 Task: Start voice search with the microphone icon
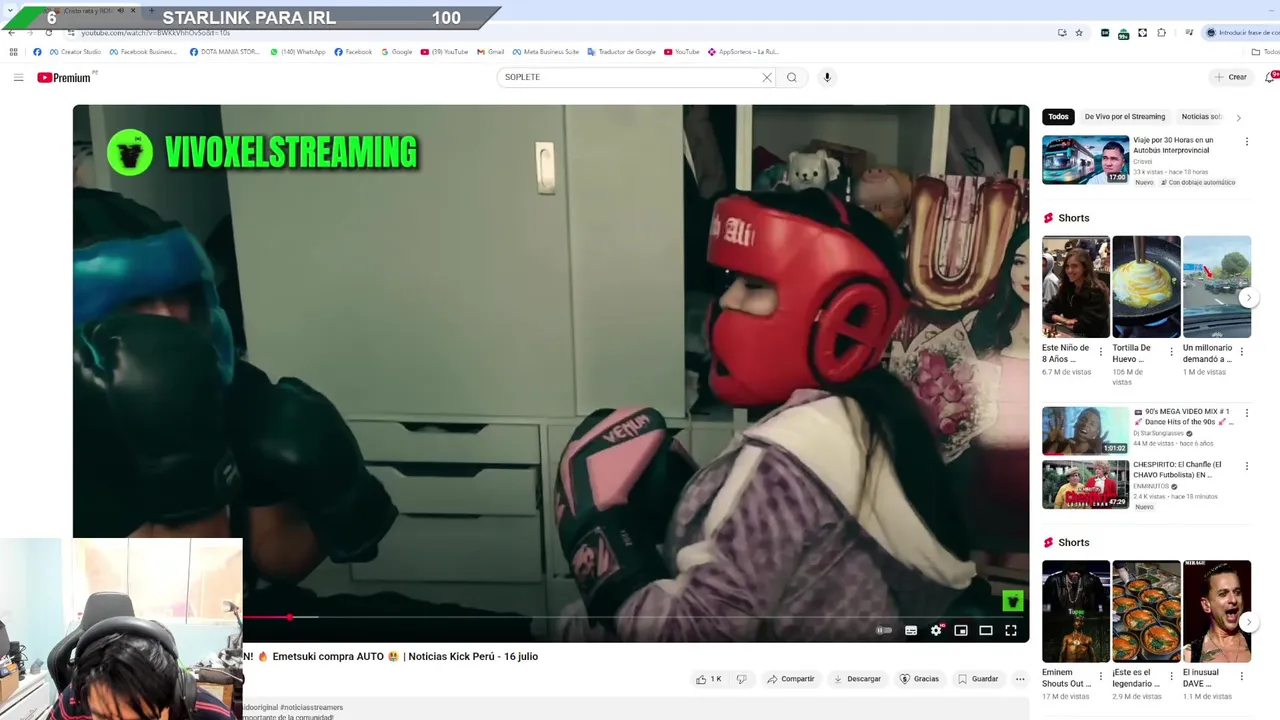click(x=827, y=77)
